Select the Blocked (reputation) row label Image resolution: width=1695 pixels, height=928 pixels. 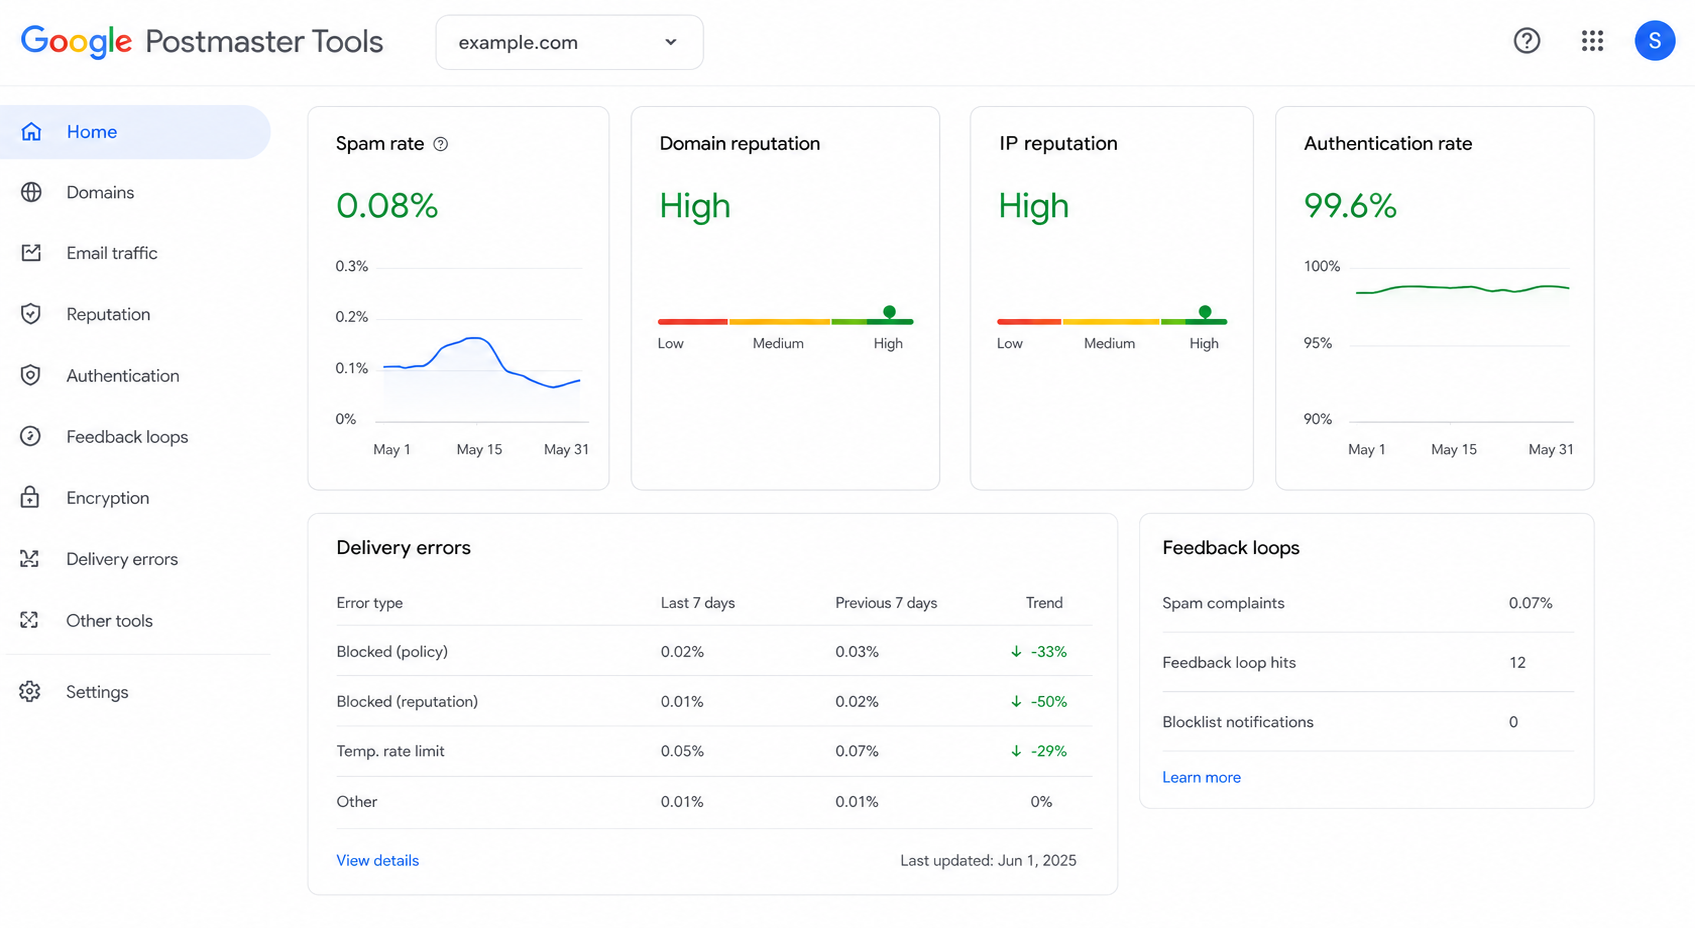point(407,702)
